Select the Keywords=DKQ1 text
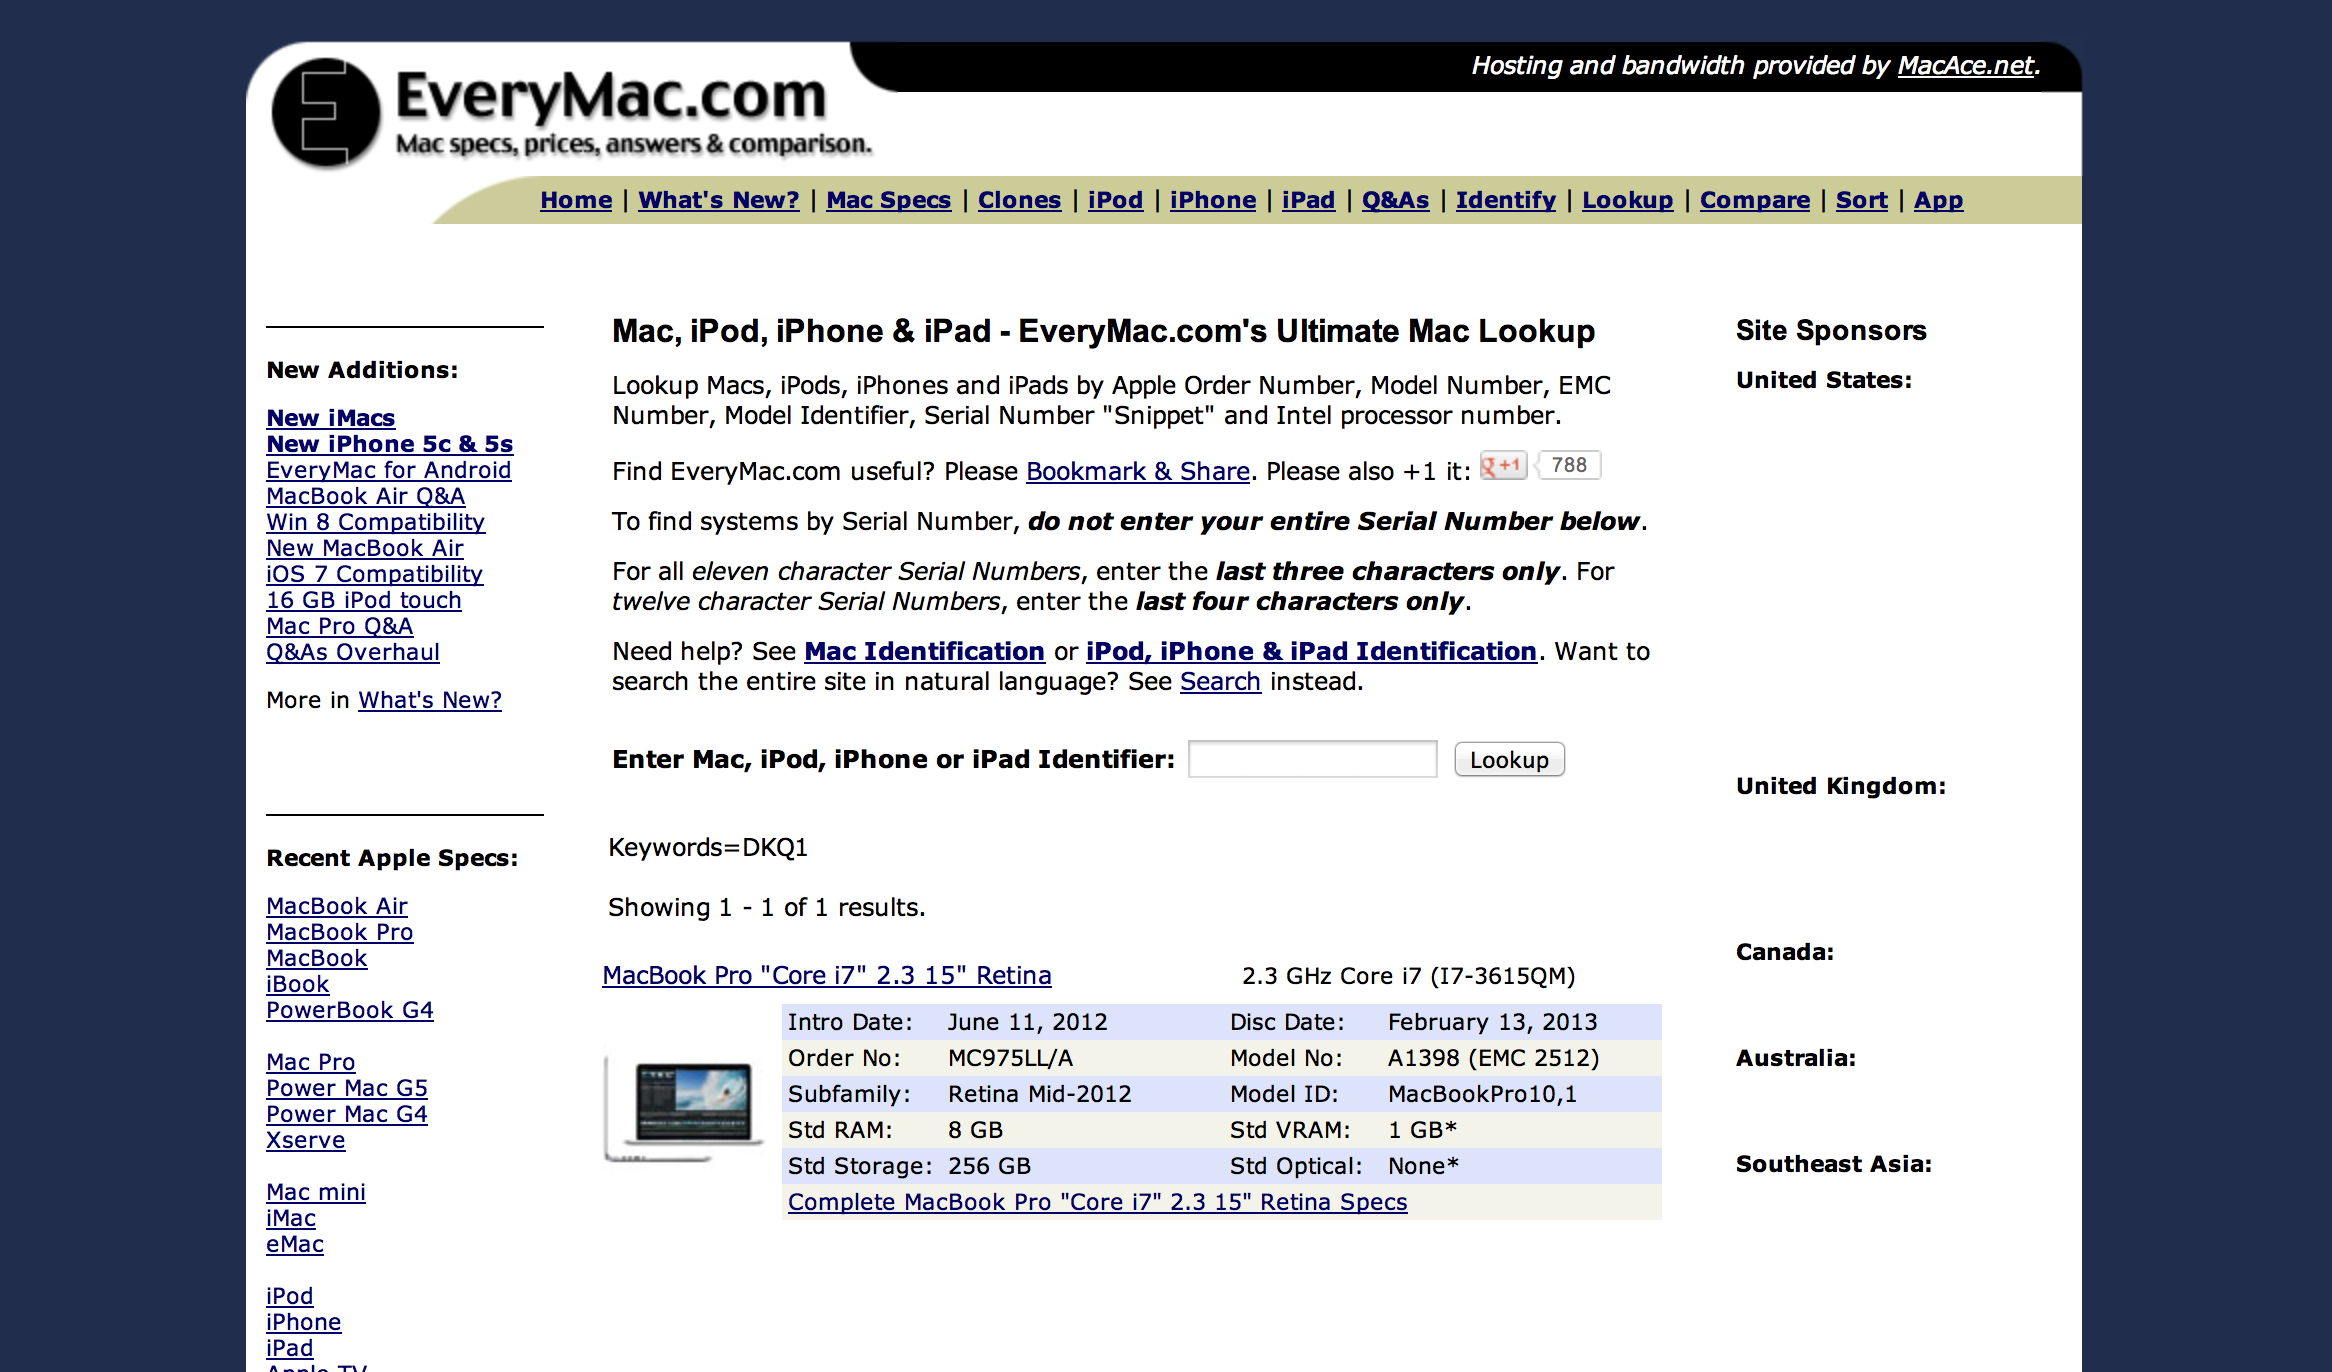The width and height of the screenshot is (2332, 1372). tap(708, 847)
